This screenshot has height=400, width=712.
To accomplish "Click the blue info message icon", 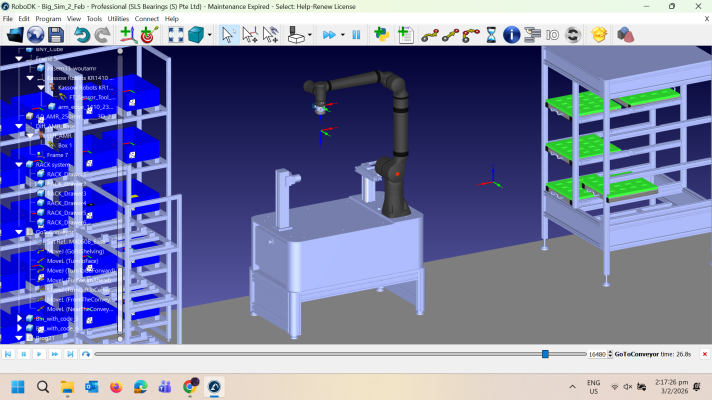I will coord(511,35).
